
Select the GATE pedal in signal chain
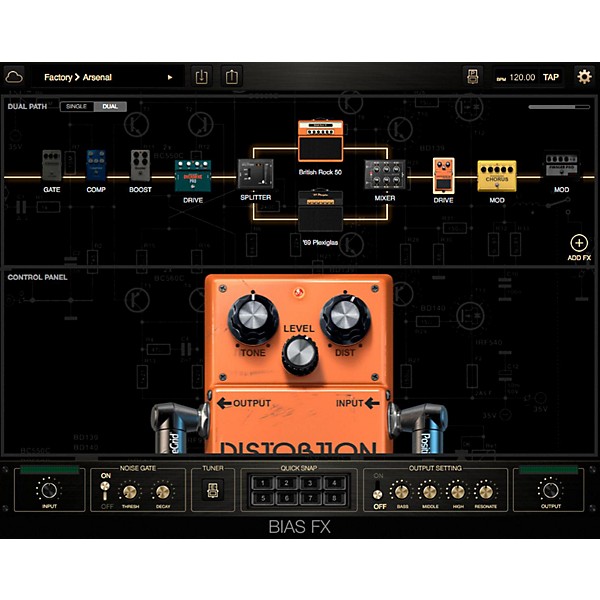(x=52, y=165)
